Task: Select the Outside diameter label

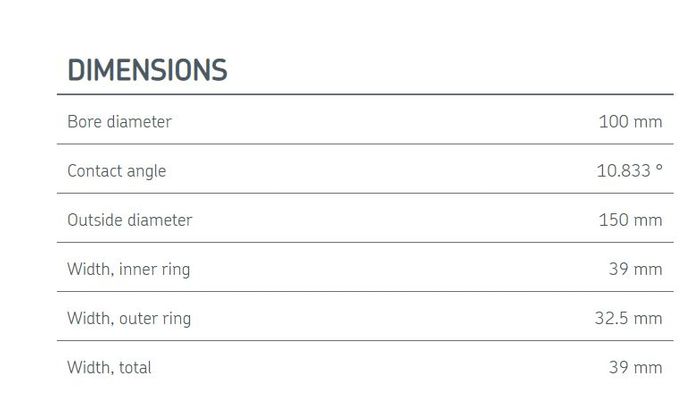Action: 129,220
